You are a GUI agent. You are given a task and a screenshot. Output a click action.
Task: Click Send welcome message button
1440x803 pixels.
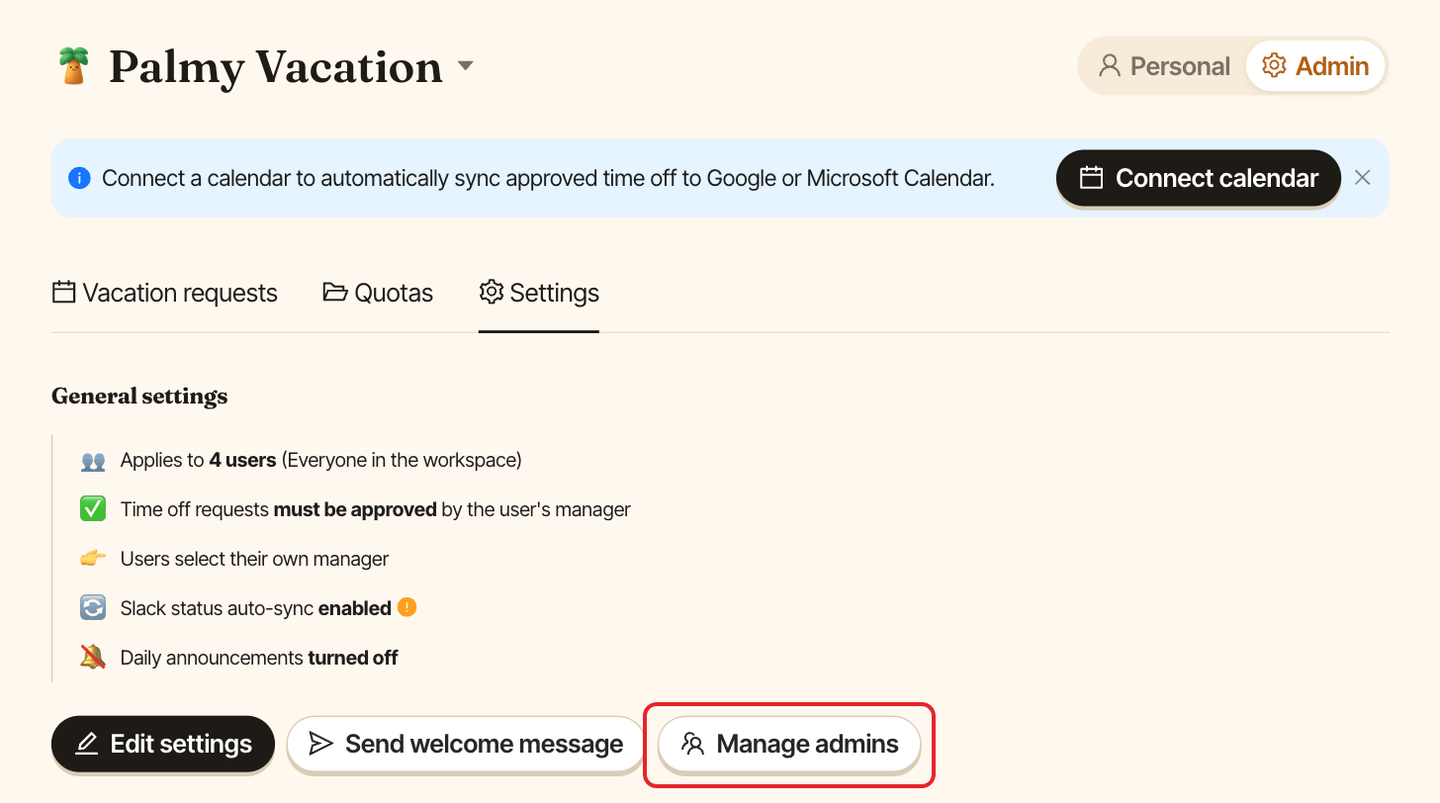(x=466, y=744)
